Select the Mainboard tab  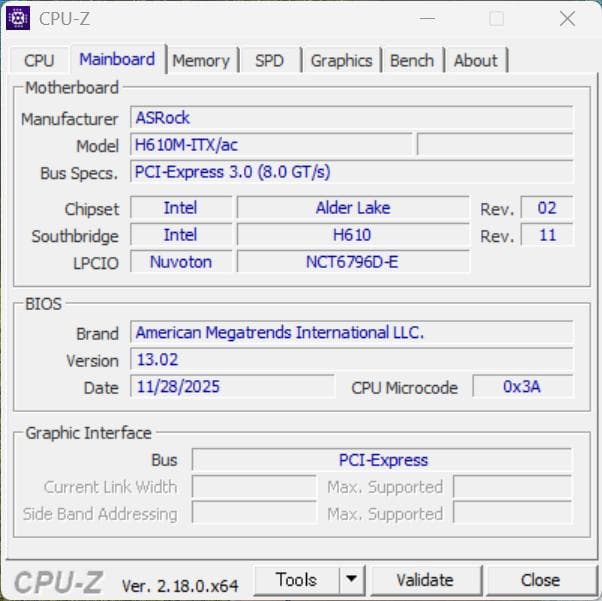(117, 59)
